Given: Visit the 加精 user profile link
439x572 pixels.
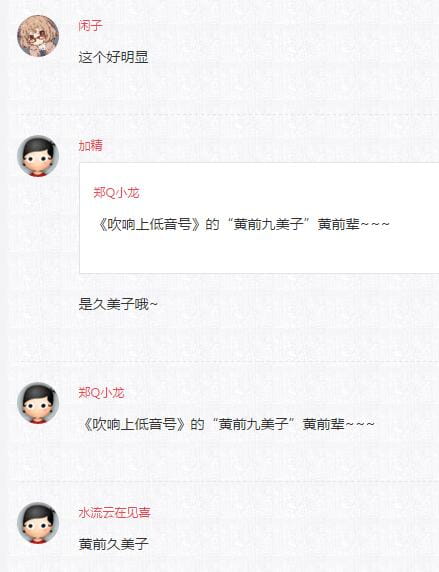Looking at the screenshot, I should click(x=90, y=145).
